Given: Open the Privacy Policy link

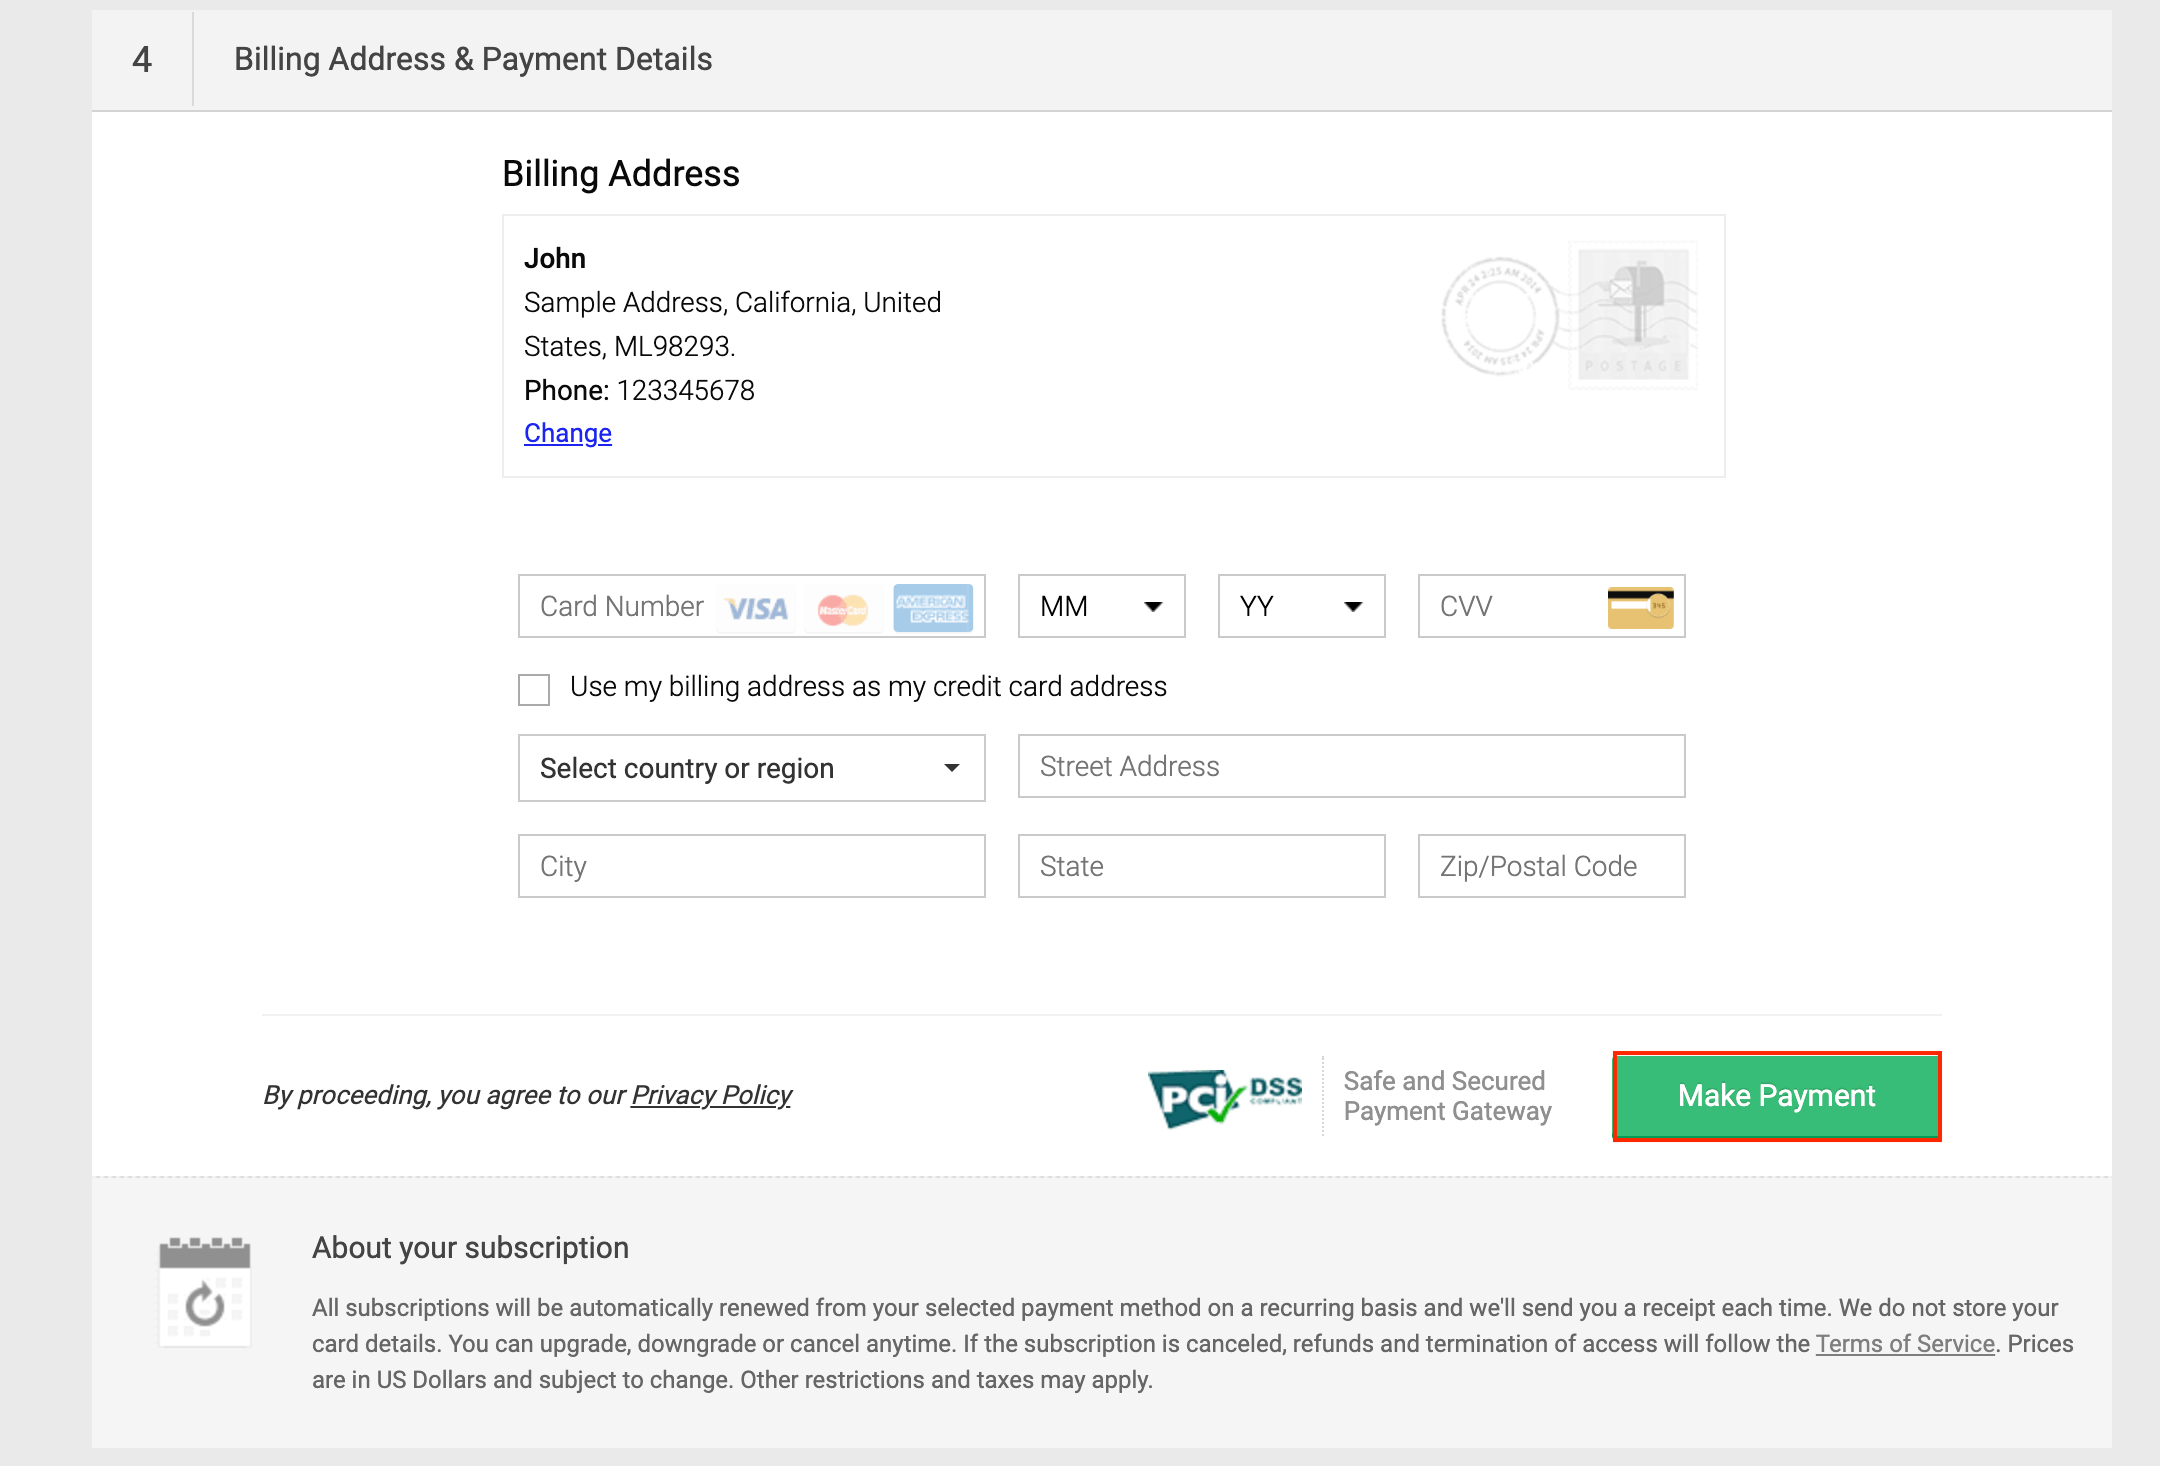Looking at the screenshot, I should pyautogui.click(x=711, y=1095).
